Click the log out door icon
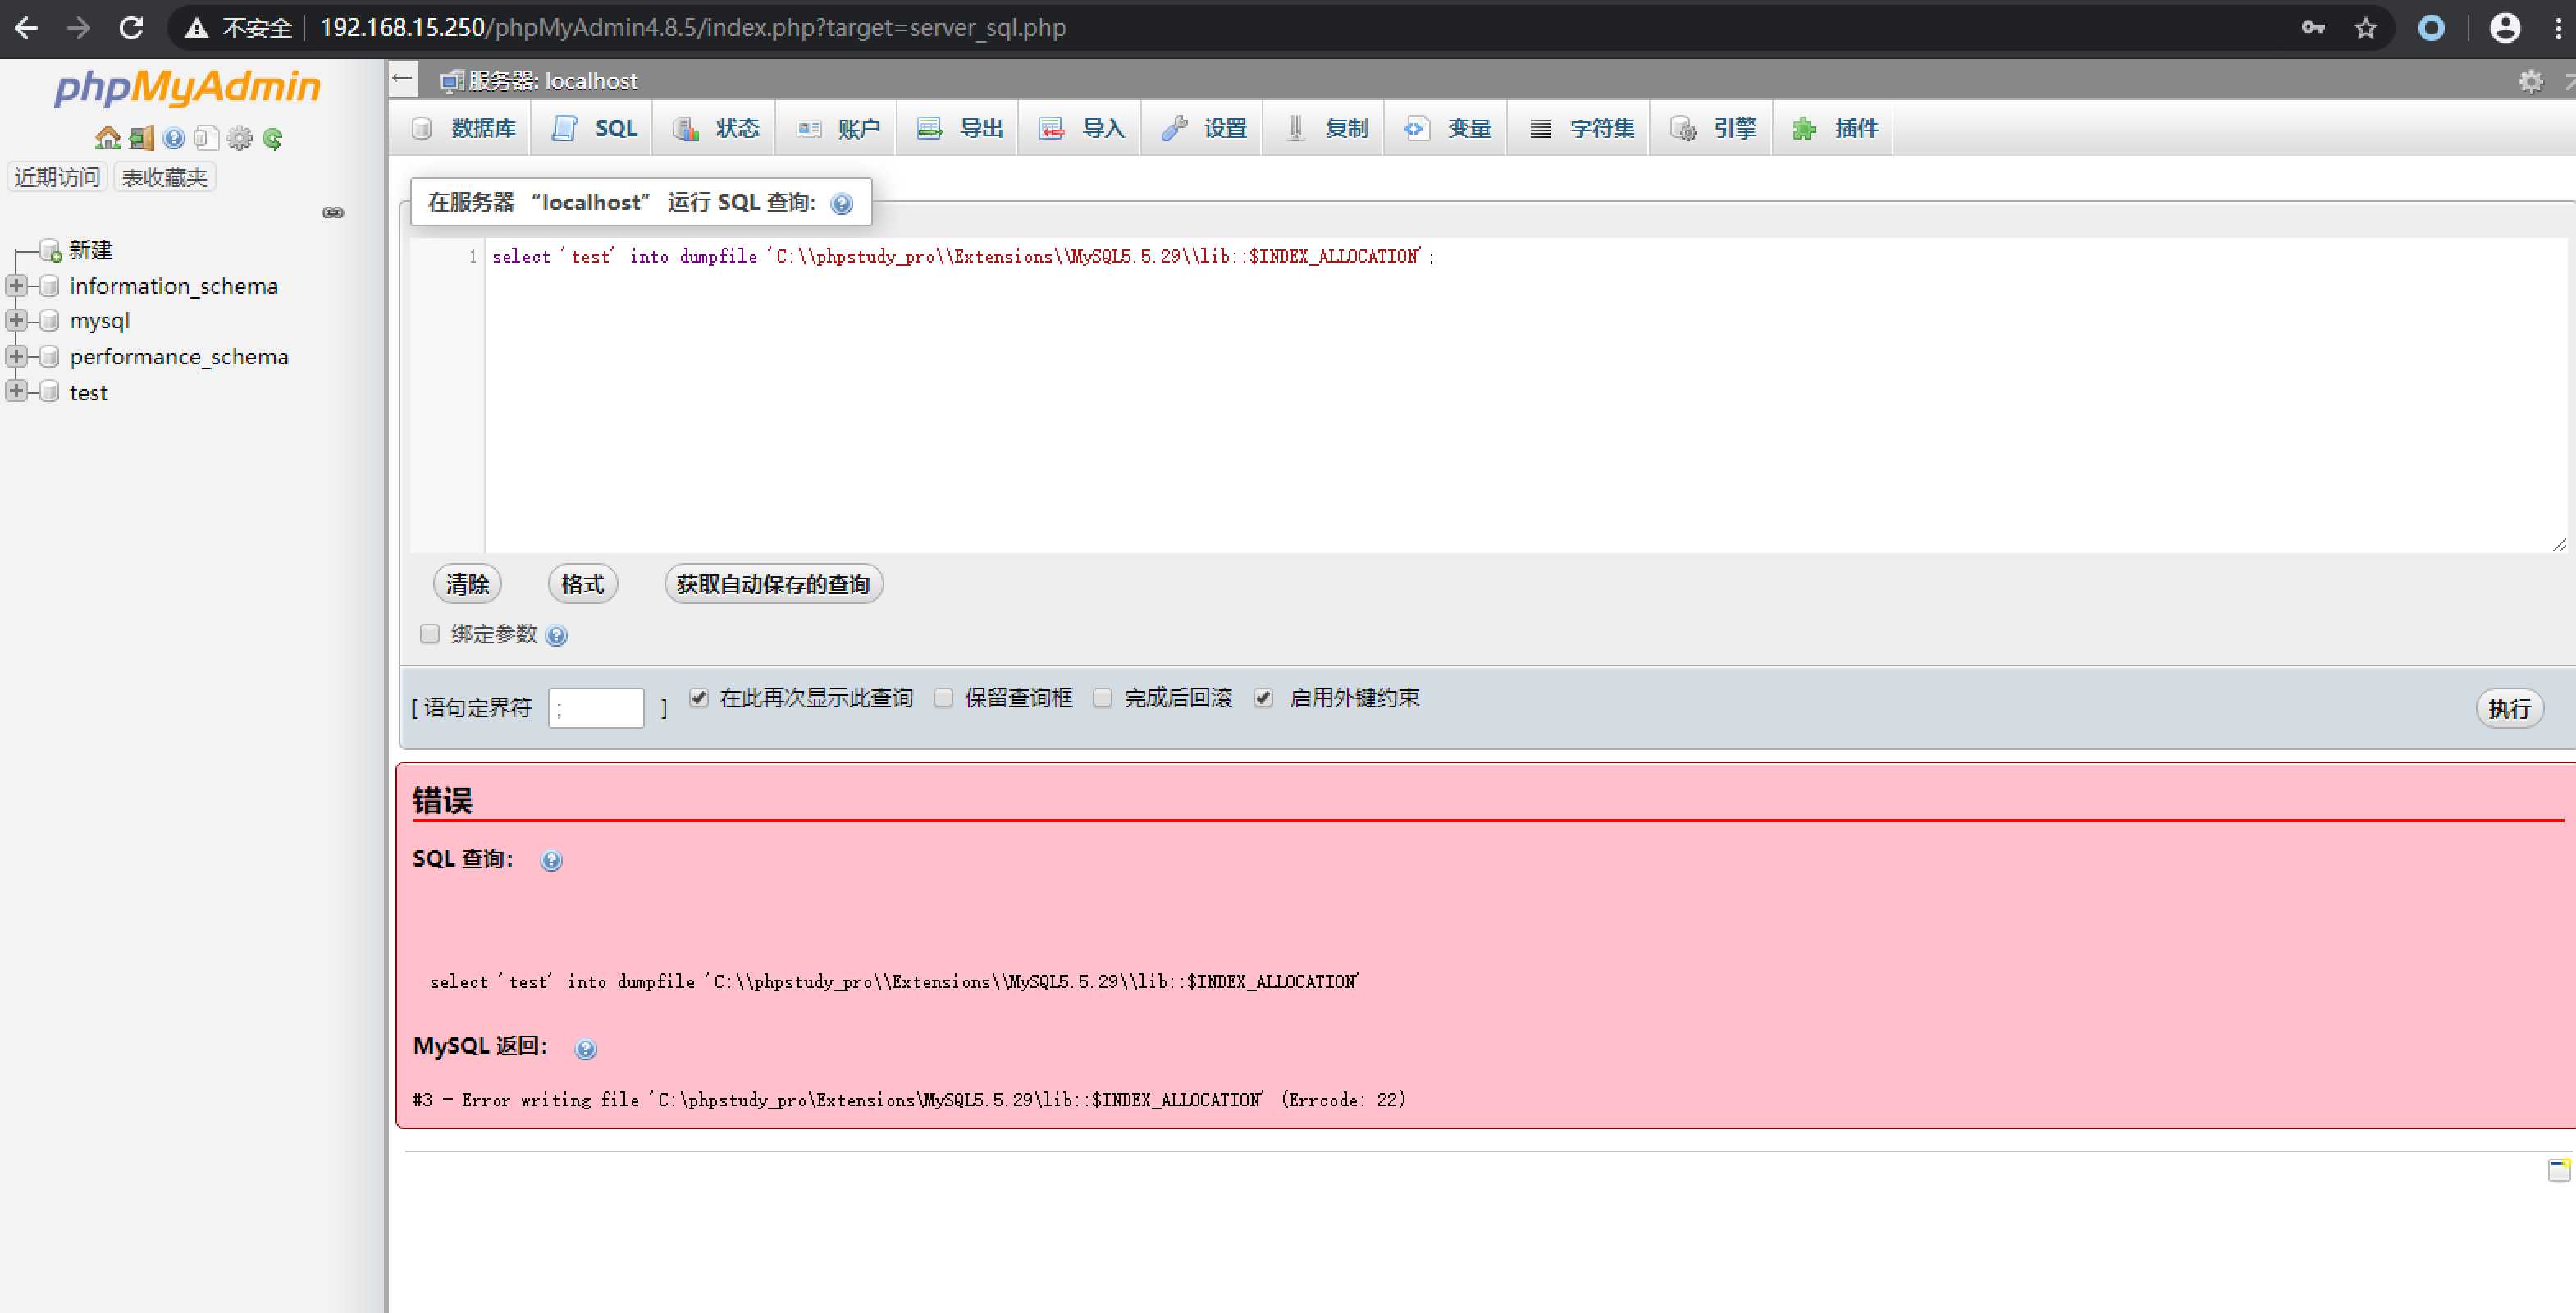Viewport: 2576px width, 1313px height. pos(141,138)
